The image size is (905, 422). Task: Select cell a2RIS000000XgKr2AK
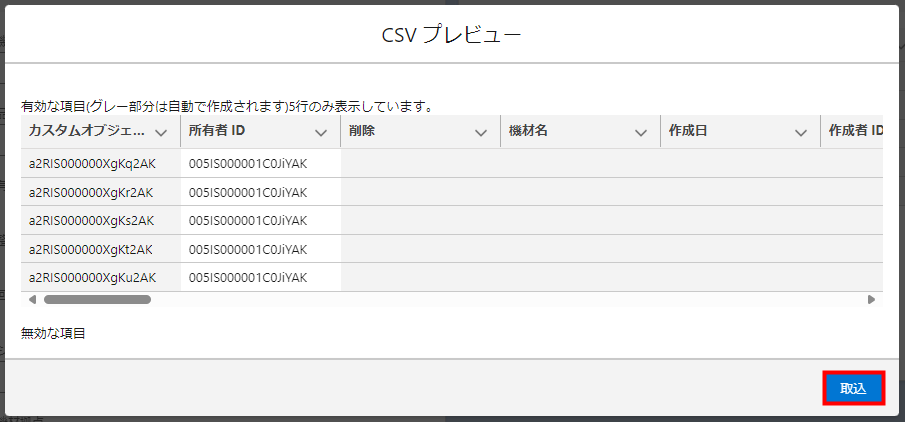(91, 192)
